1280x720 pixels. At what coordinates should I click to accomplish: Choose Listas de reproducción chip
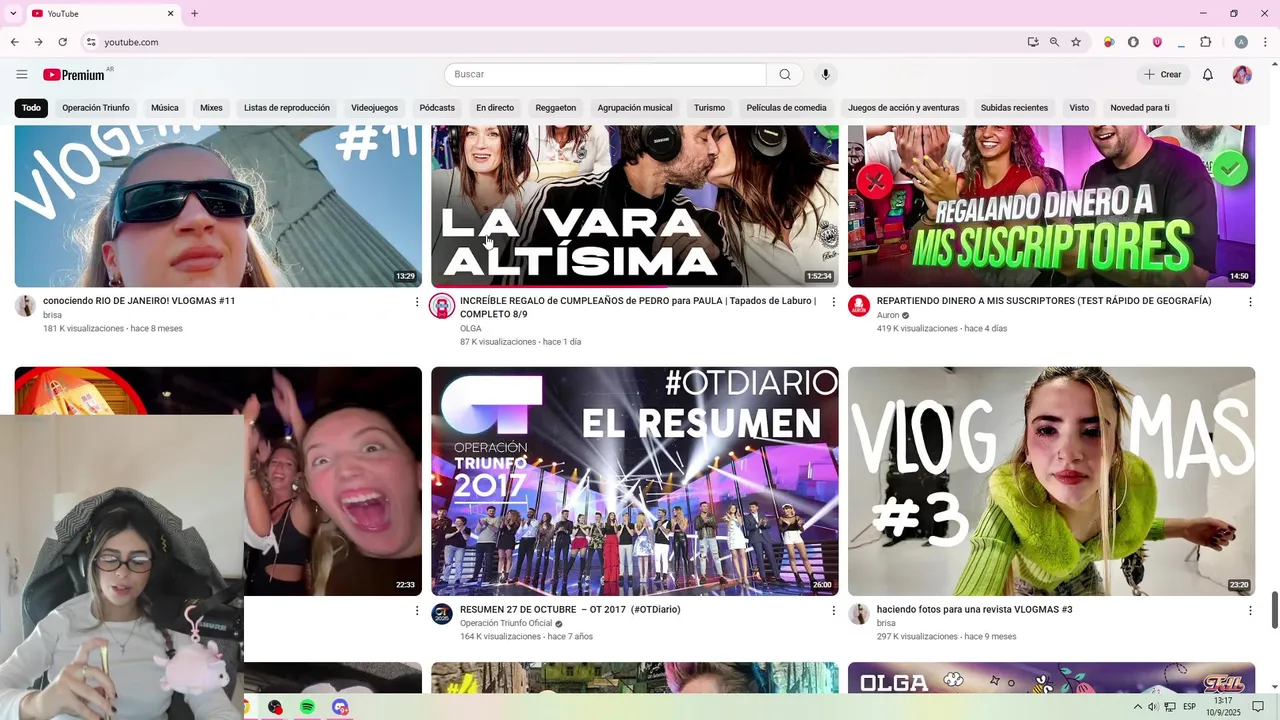287,108
